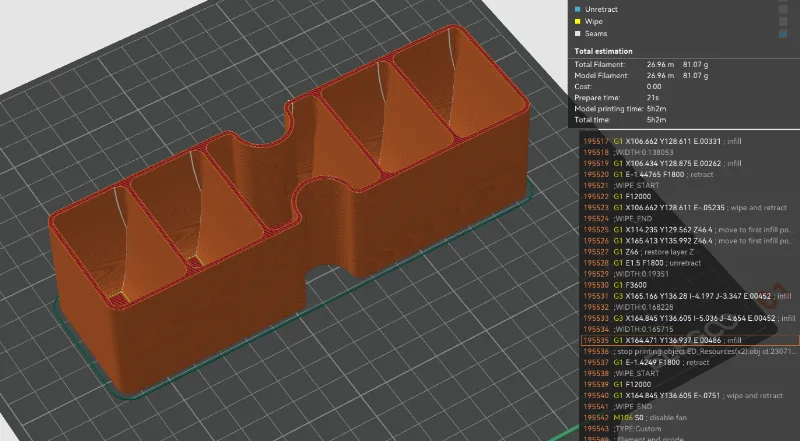
Task: Click the Total estimation section header
Action: [603, 51]
